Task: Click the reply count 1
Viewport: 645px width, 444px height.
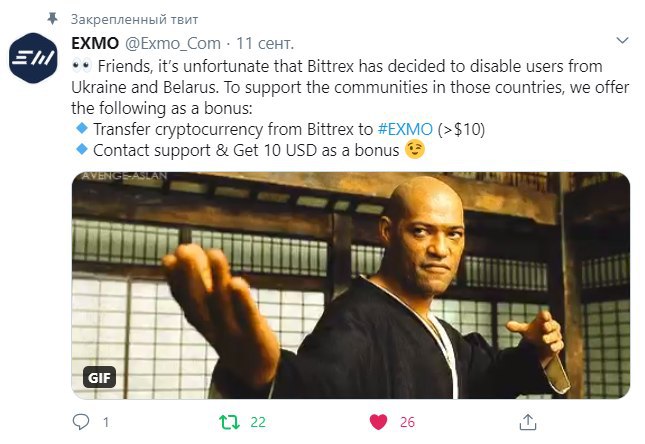Action: tap(106, 422)
